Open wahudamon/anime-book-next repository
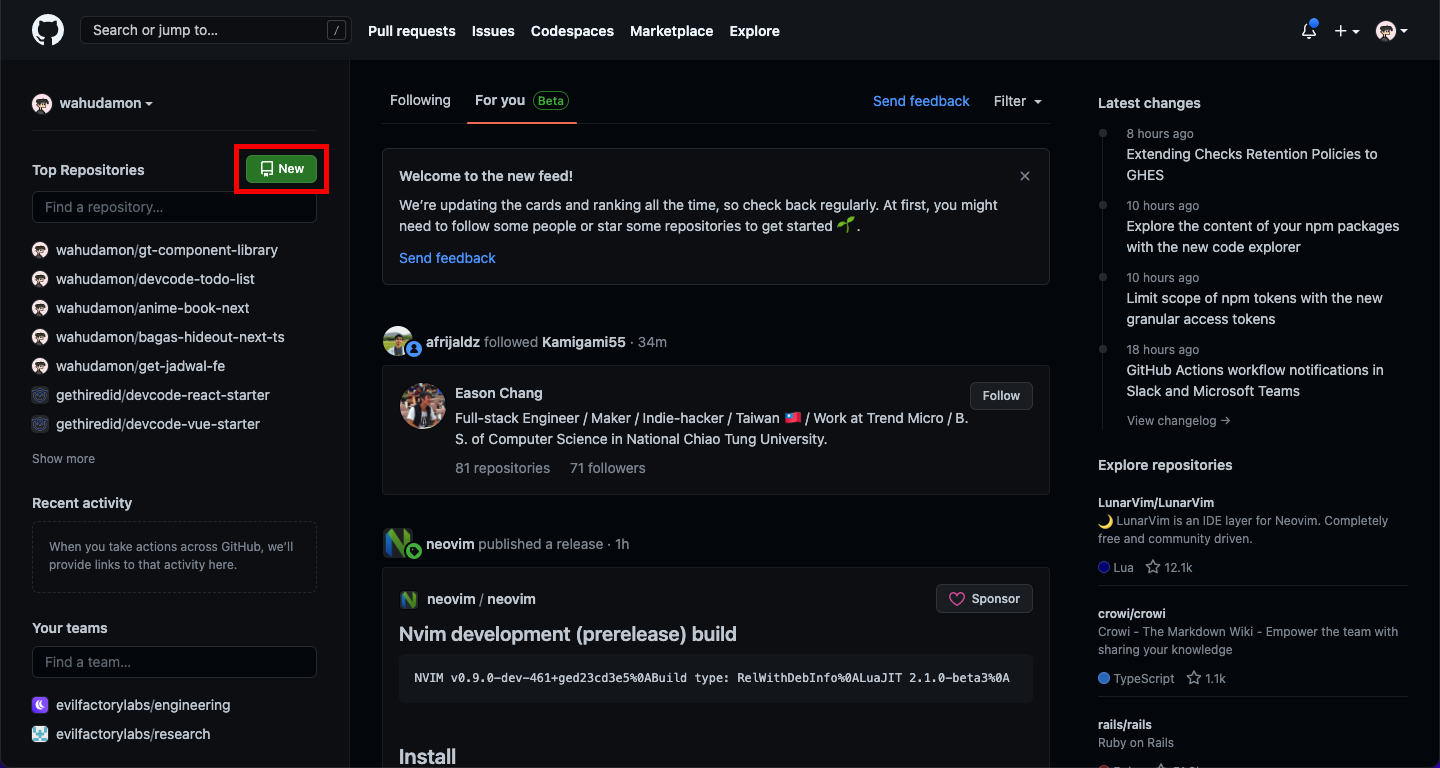This screenshot has height=768, width=1440. pyautogui.click(x=153, y=308)
